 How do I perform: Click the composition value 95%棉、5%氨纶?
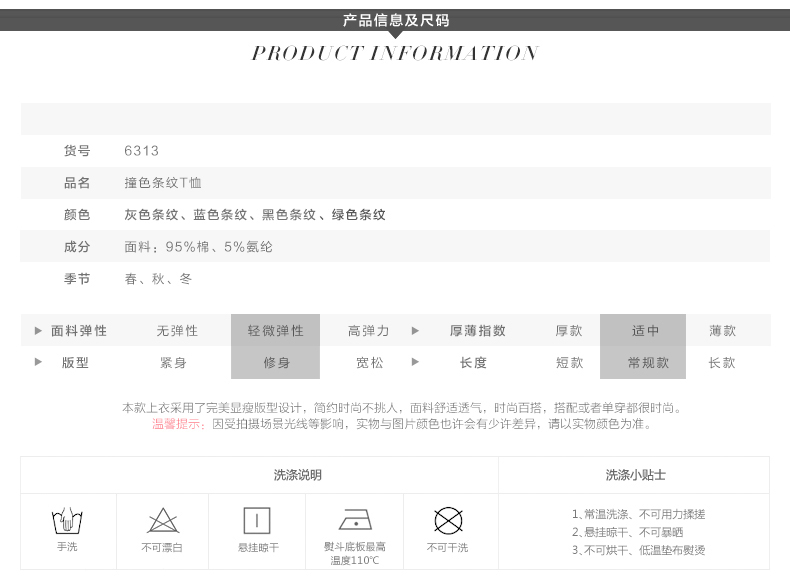point(219,247)
